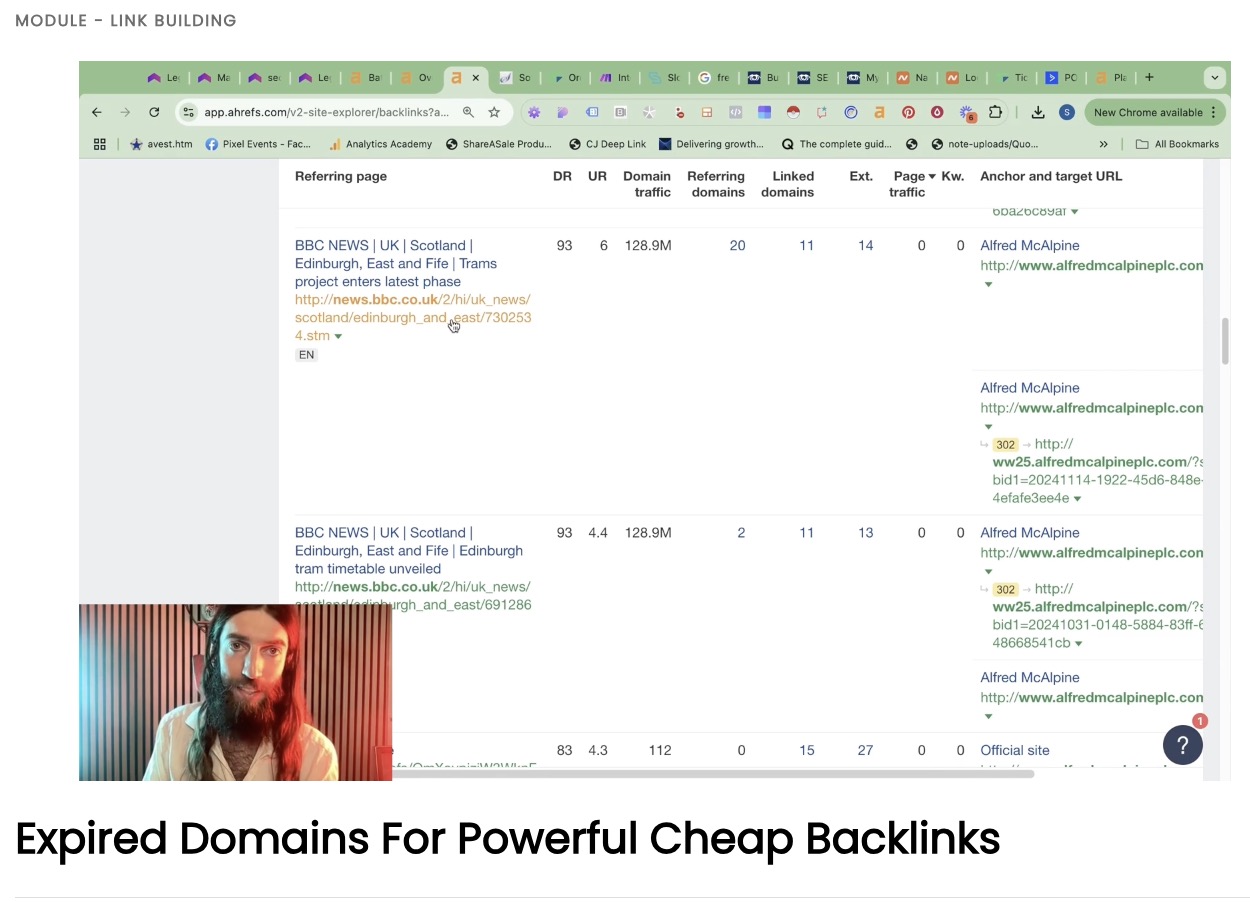Click the Pinterest extension icon
Screen dimensions: 1250x902
910,112
